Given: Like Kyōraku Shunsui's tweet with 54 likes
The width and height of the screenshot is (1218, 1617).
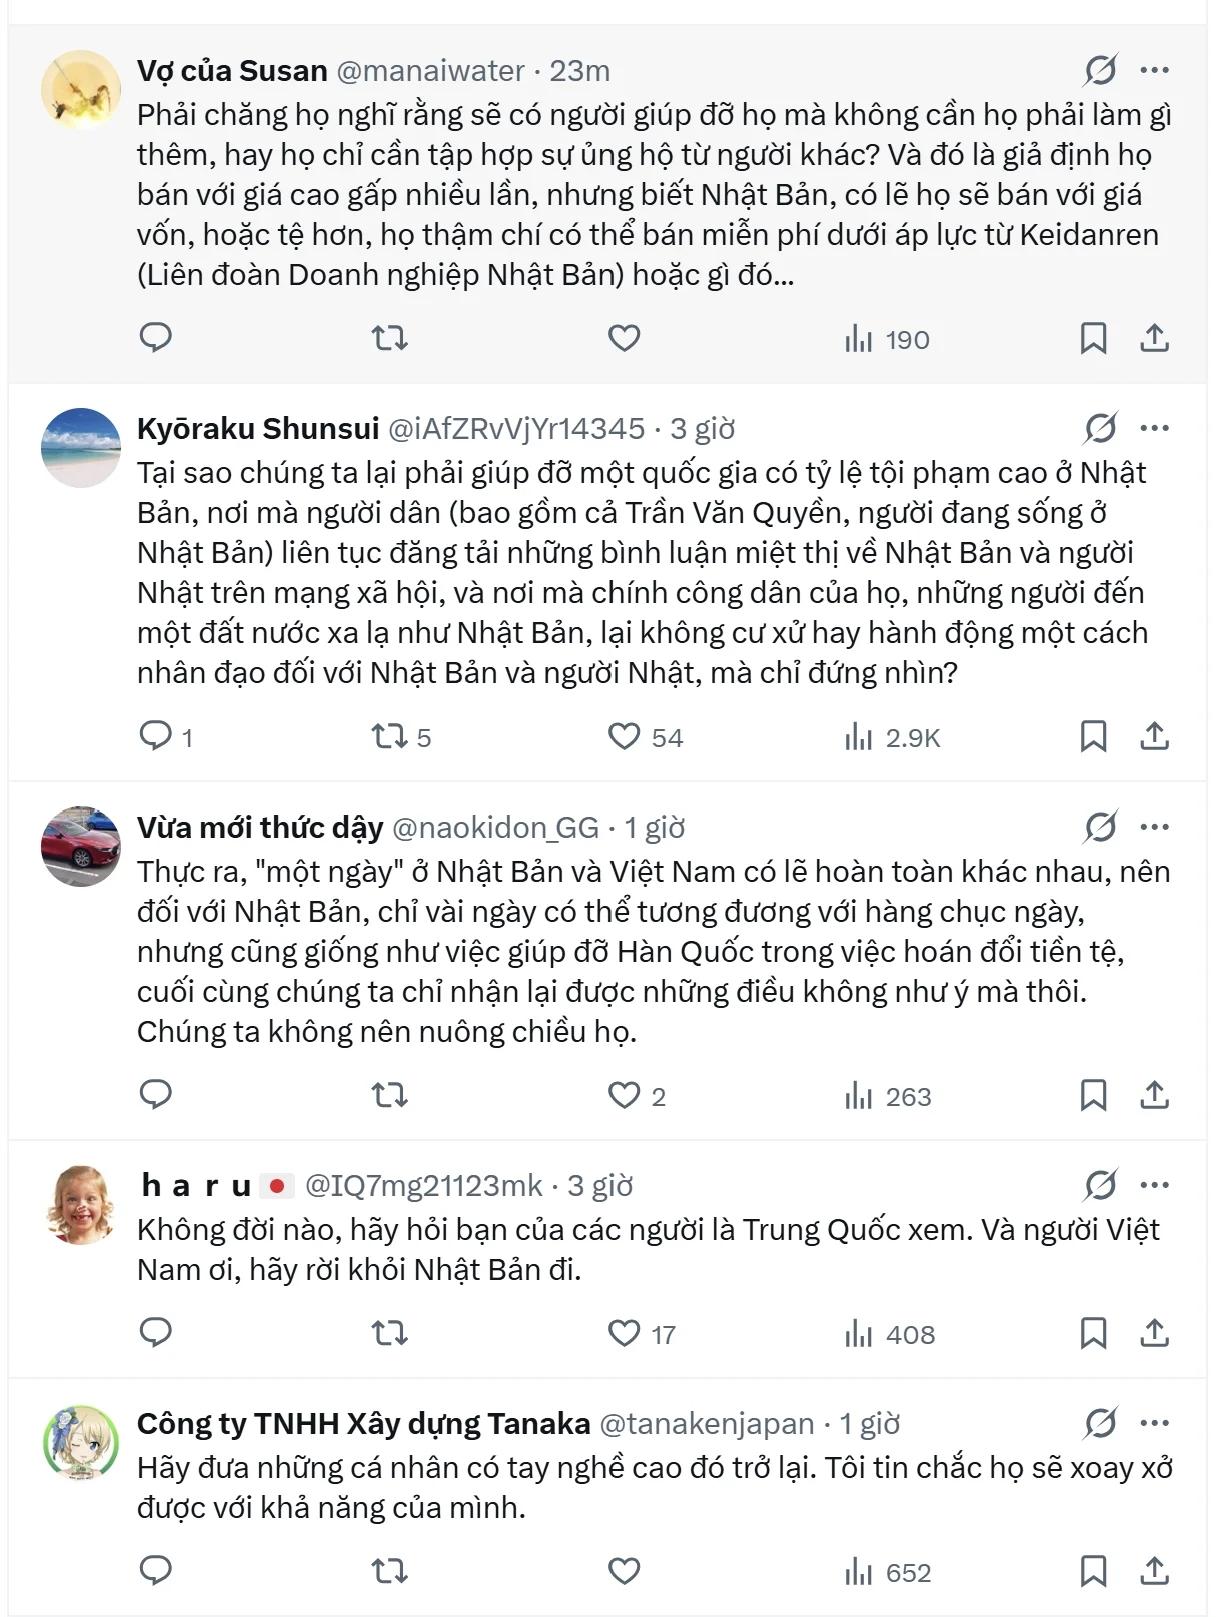Looking at the screenshot, I should [x=624, y=737].
